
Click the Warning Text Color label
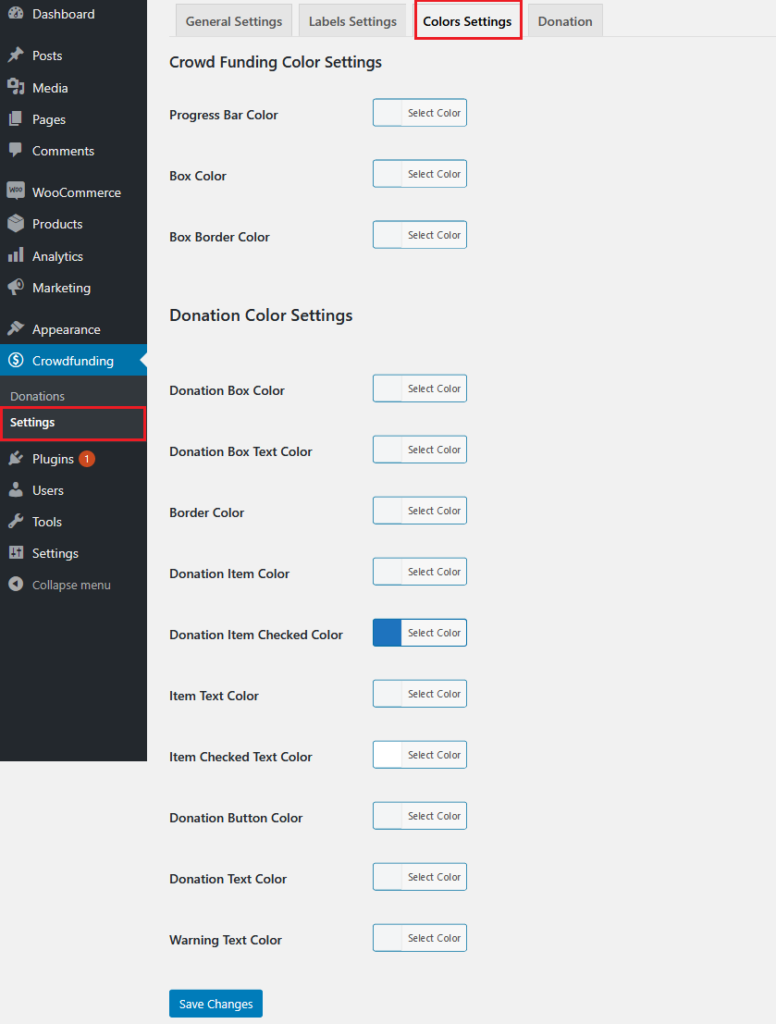click(x=225, y=940)
